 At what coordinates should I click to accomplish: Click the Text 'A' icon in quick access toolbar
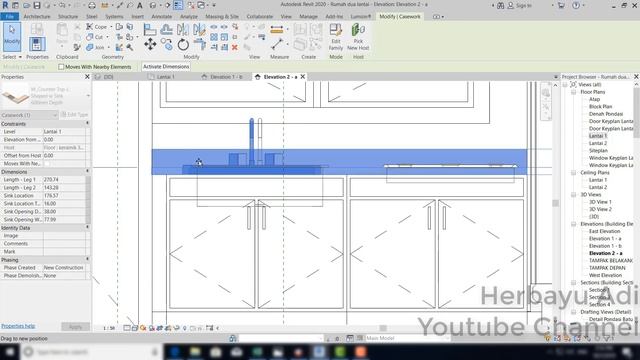[x=140, y=5]
